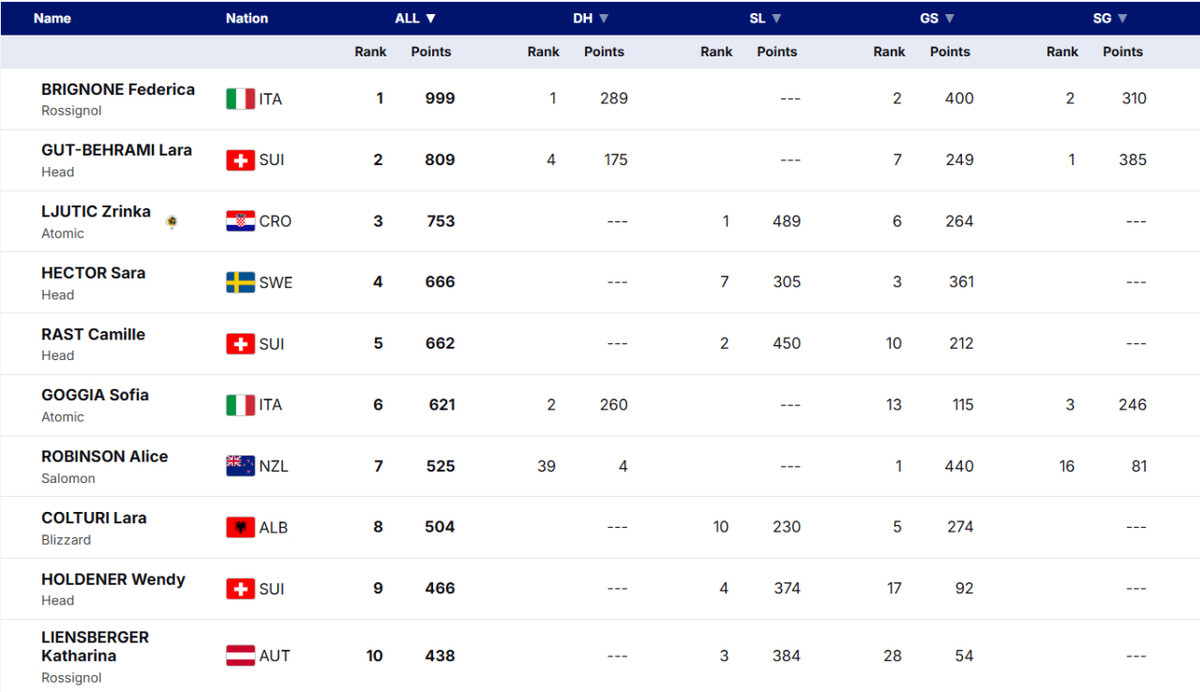1200x692 pixels.
Task: Click the GOGGIA Sofia table row name
Action: pyautogui.click(x=95, y=395)
